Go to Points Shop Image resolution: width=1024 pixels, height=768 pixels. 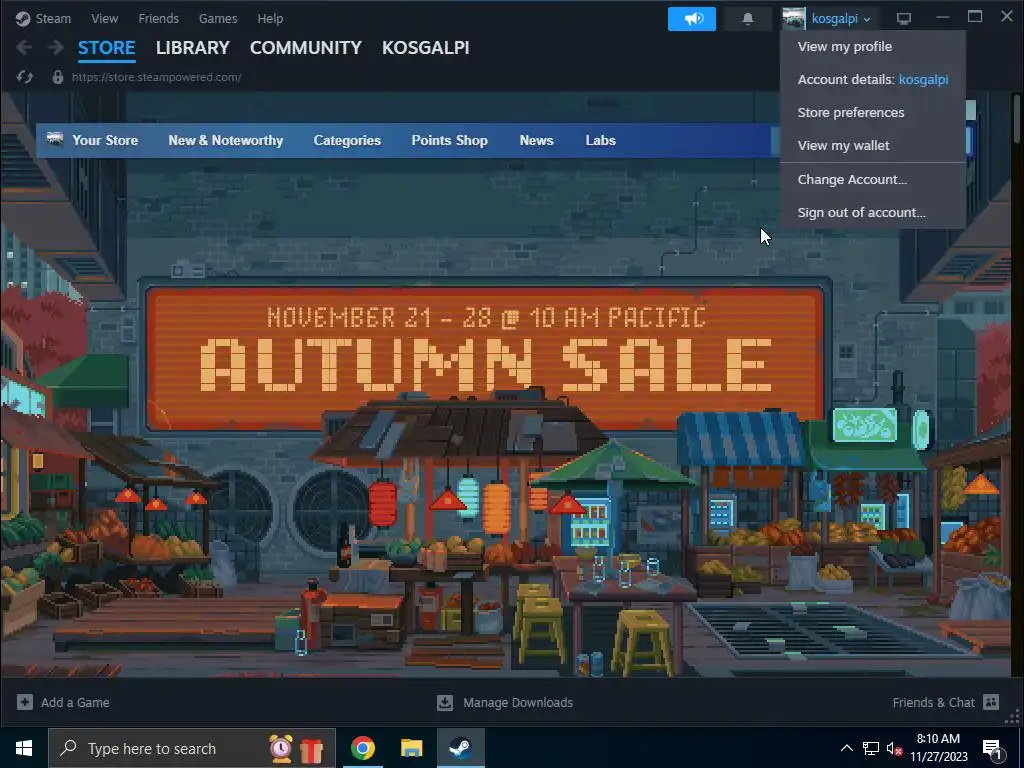coord(449,140)
